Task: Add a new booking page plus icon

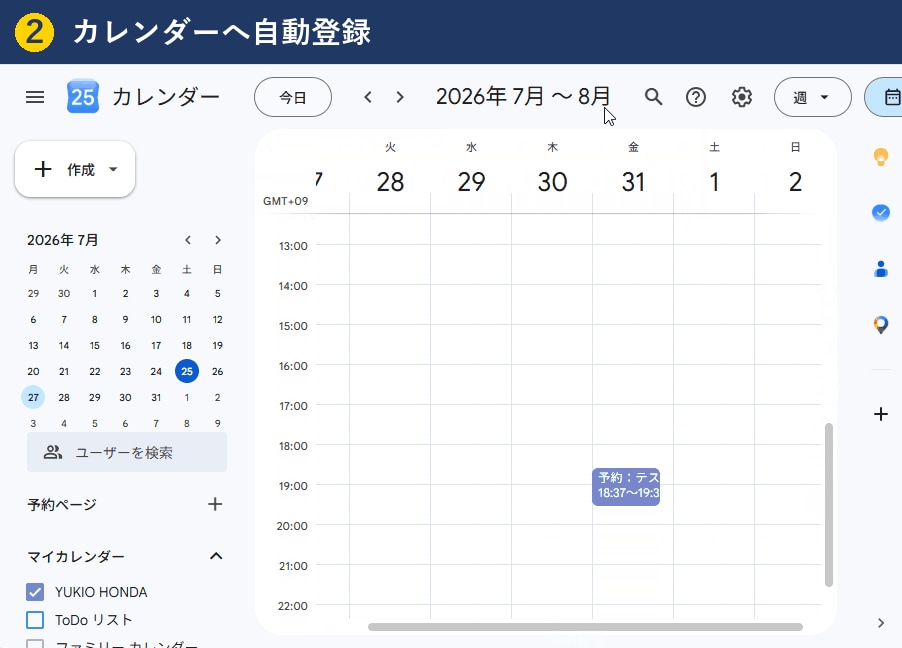Action: tap(215, 504)
